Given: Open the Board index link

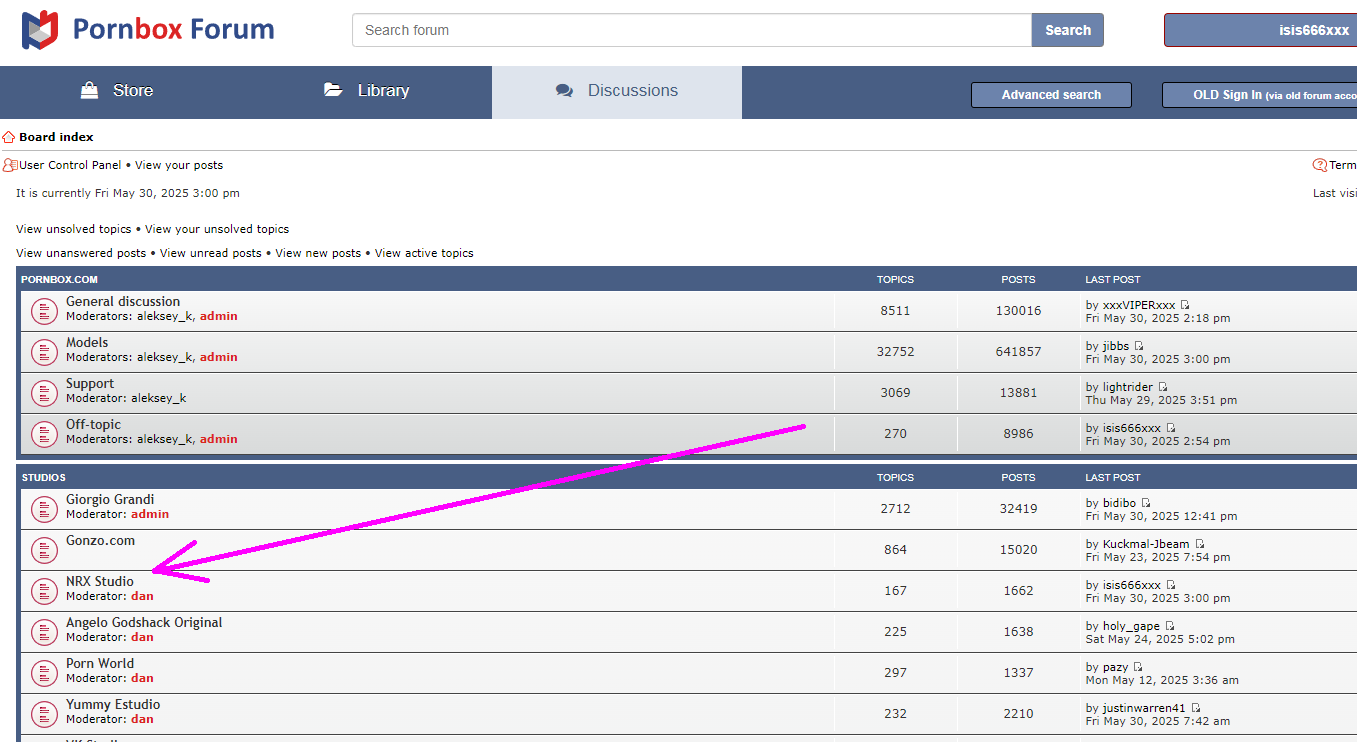Looking at the screenshot, I should pyautogui.click(x=56, y=137).
